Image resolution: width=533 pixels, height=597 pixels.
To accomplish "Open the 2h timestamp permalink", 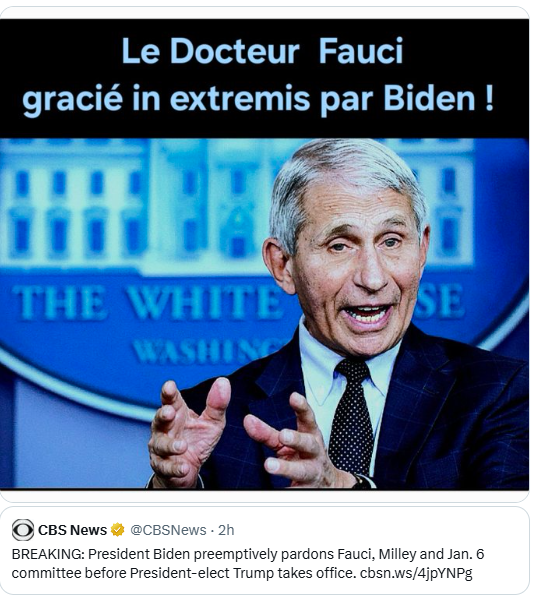I will (226, 530).
